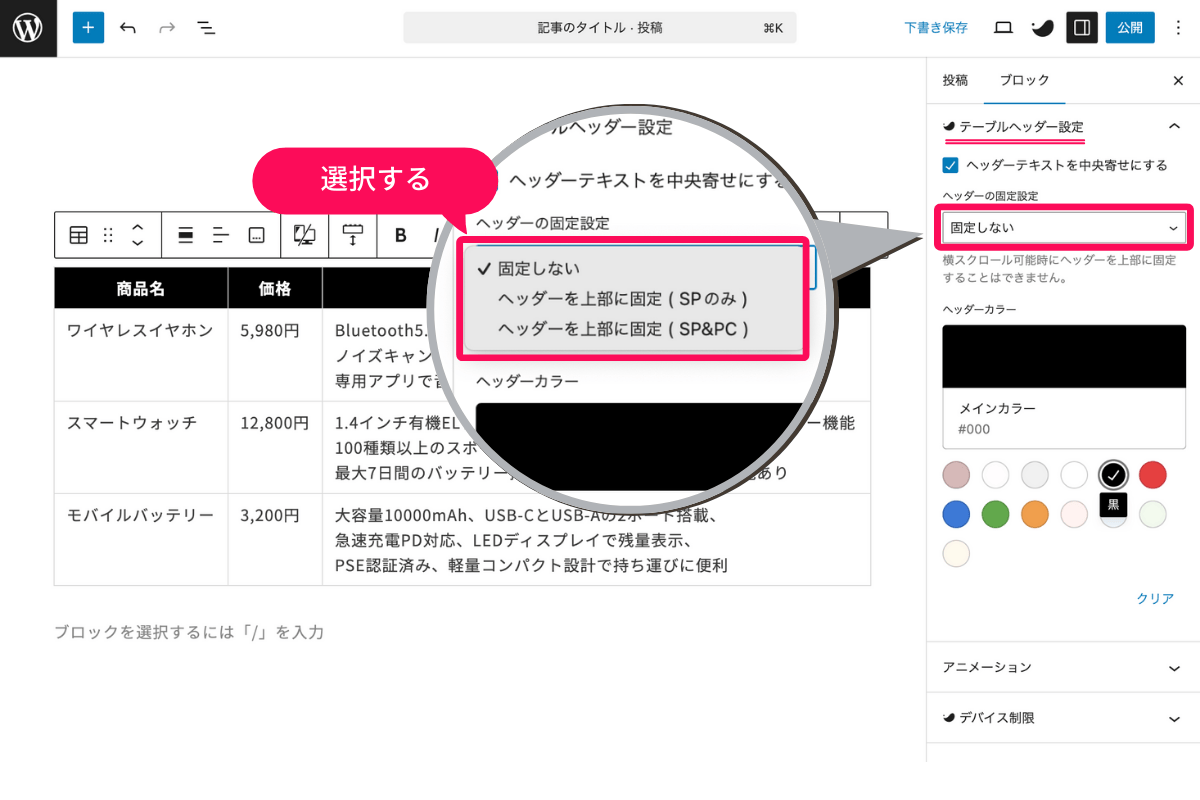
Task: Open the document list view icon
Action: pos(206,27)
